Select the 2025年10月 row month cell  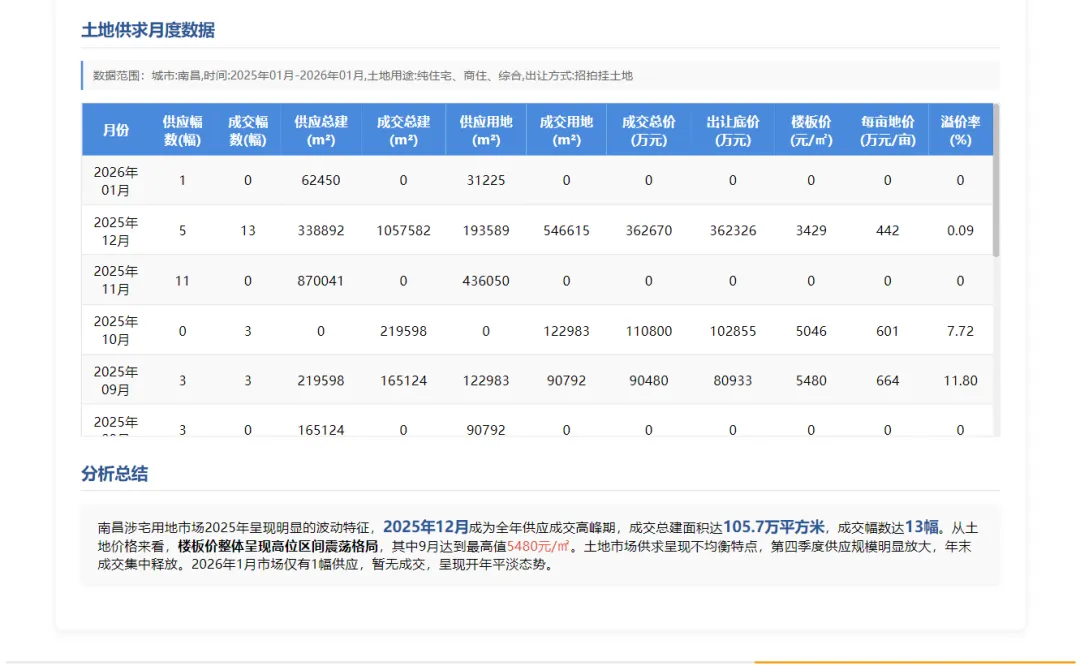[x=116, y=331]
